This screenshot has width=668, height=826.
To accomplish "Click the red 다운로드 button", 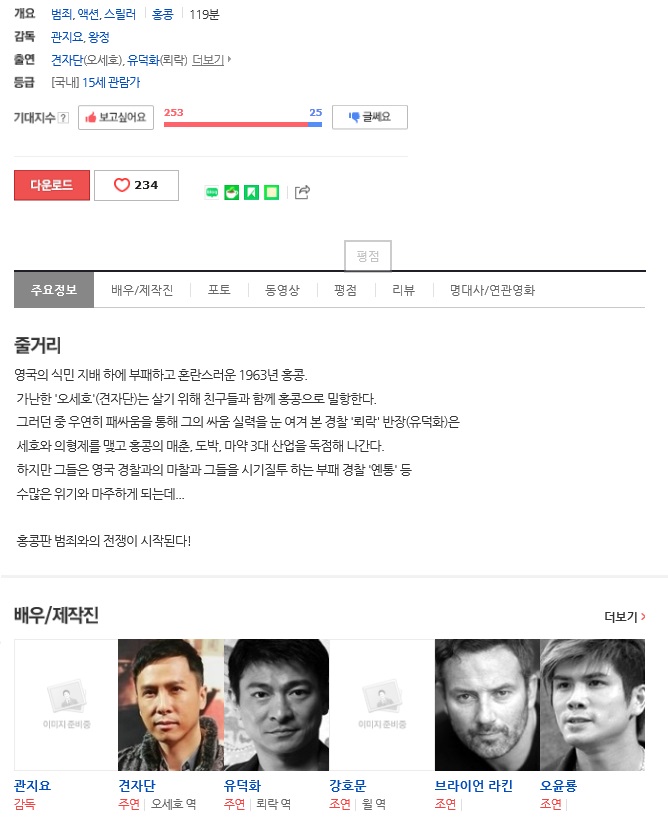I will [52, 185].
